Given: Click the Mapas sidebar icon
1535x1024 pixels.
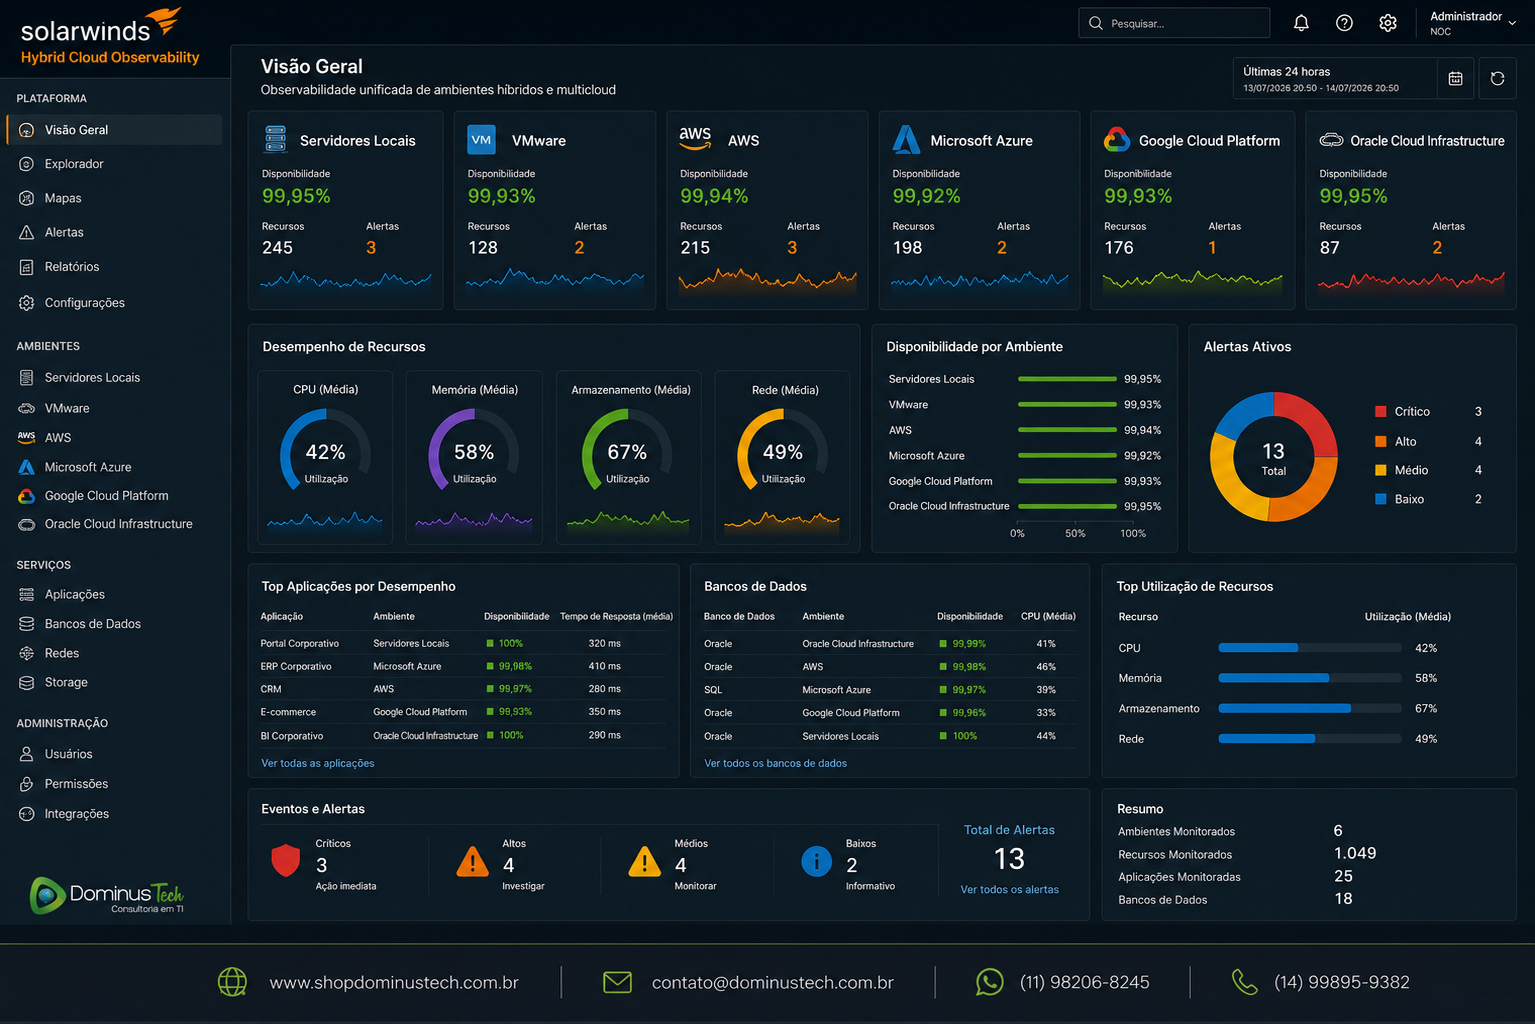Looking at the screenshot, I should 27,198.
